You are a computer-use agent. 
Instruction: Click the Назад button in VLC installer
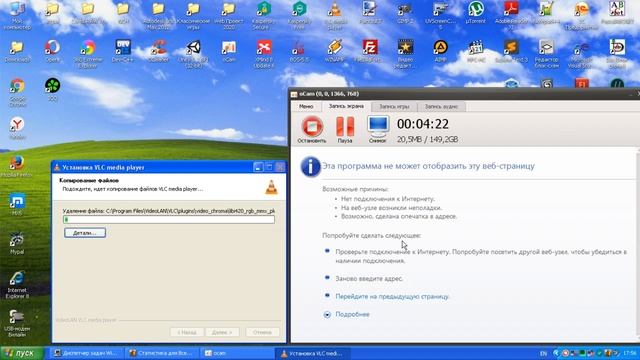(187, 332)
